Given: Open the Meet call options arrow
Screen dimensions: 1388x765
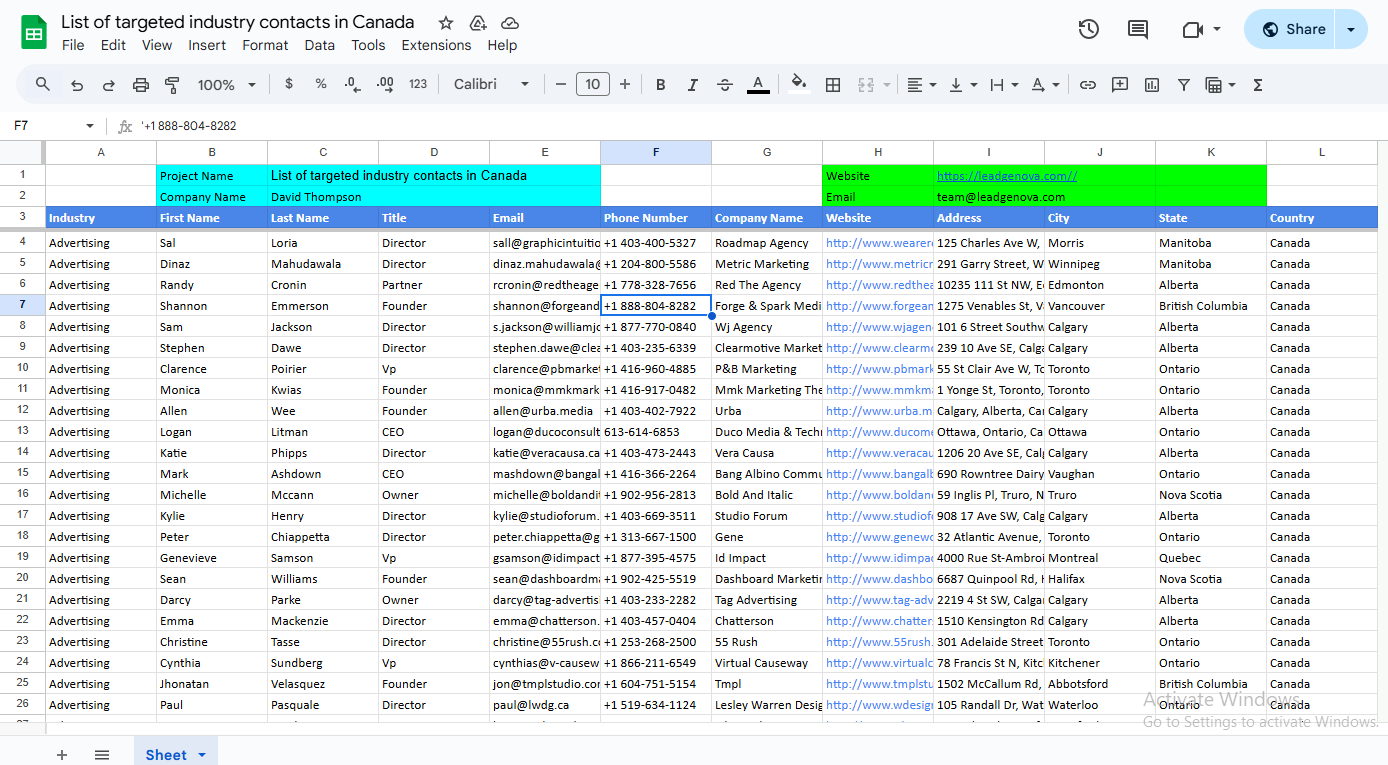Looking at the screenshot, I should [x=1217, y=29].
